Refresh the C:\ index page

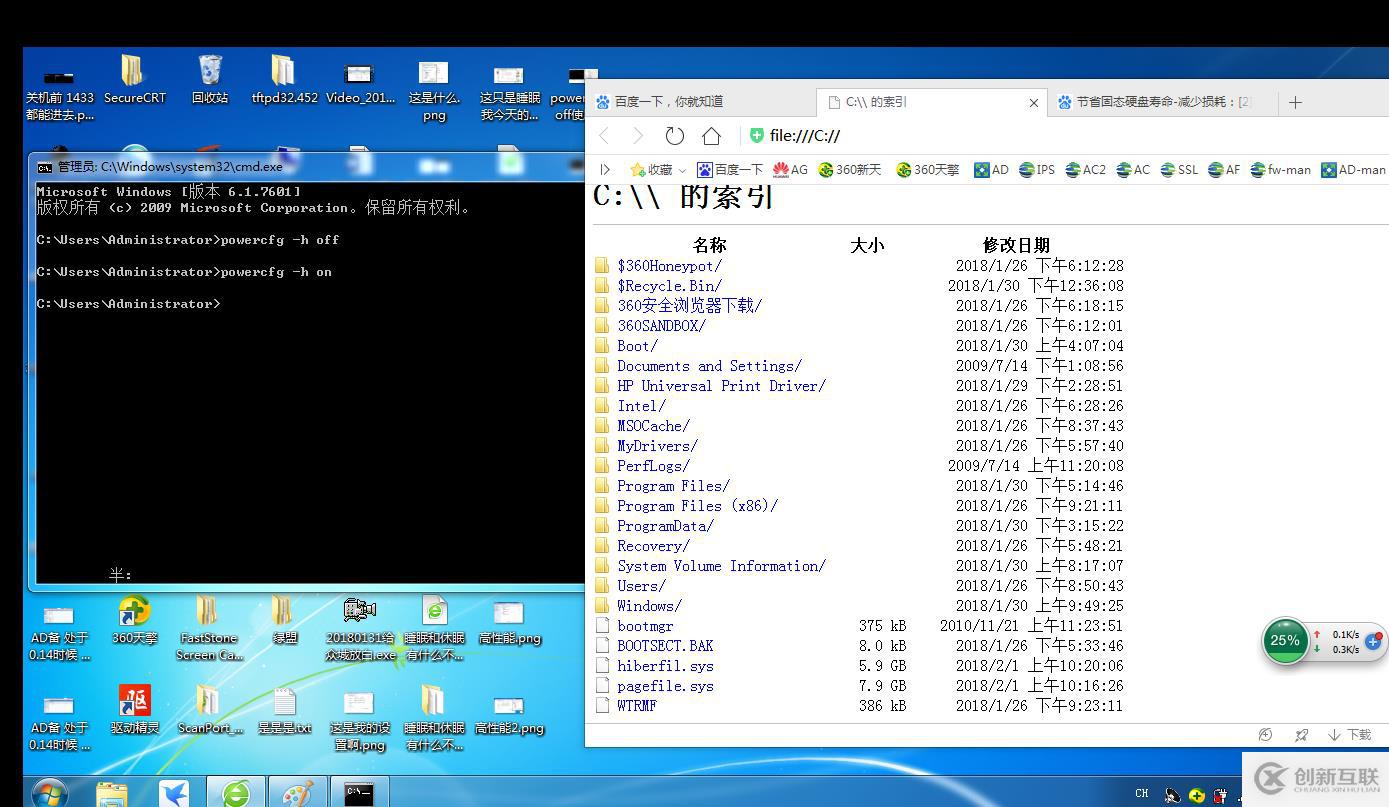tap(674, 136)
